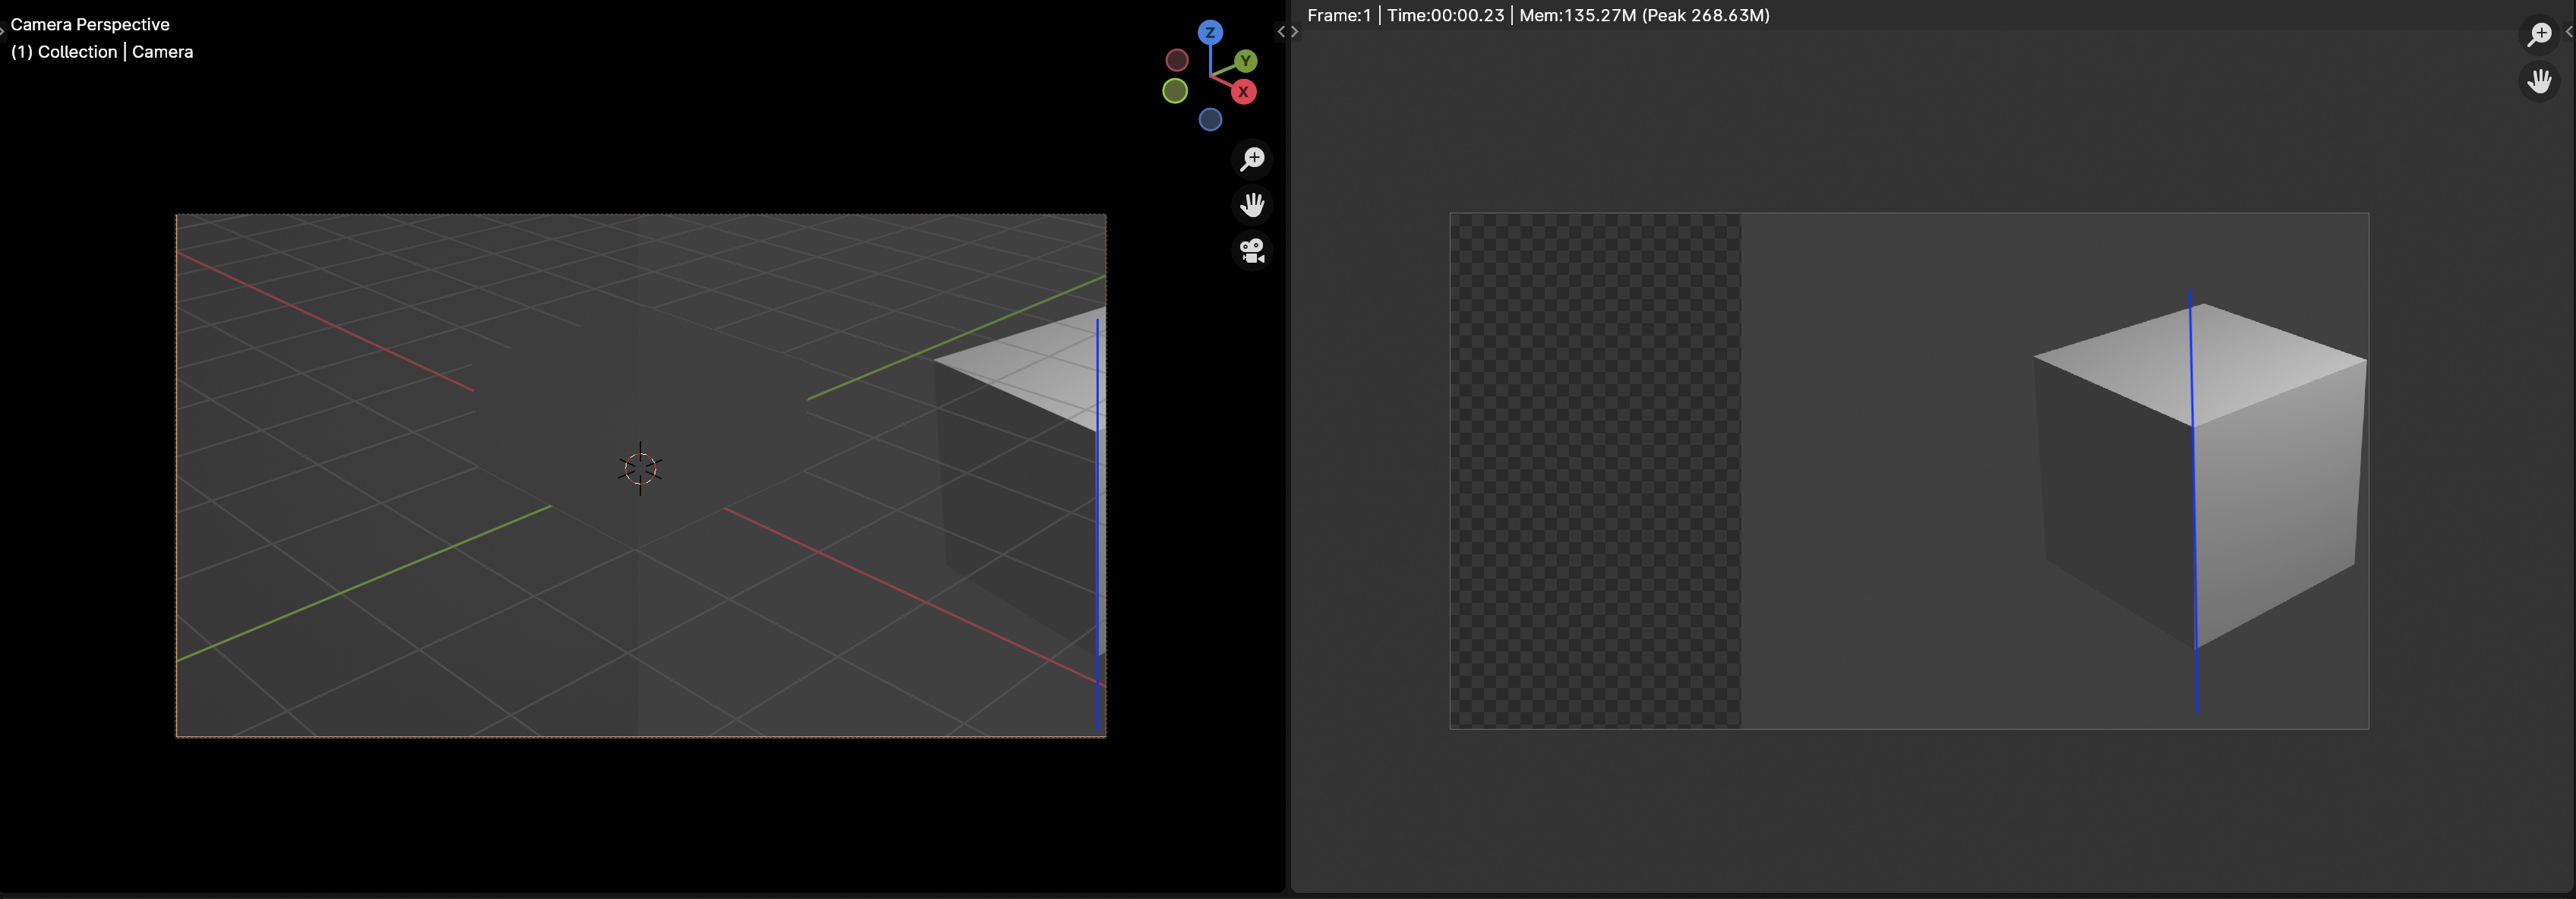Click the zoom magnifier in 3D viewport
The height and width of the screenshot is (899, 2576).
1252,159
